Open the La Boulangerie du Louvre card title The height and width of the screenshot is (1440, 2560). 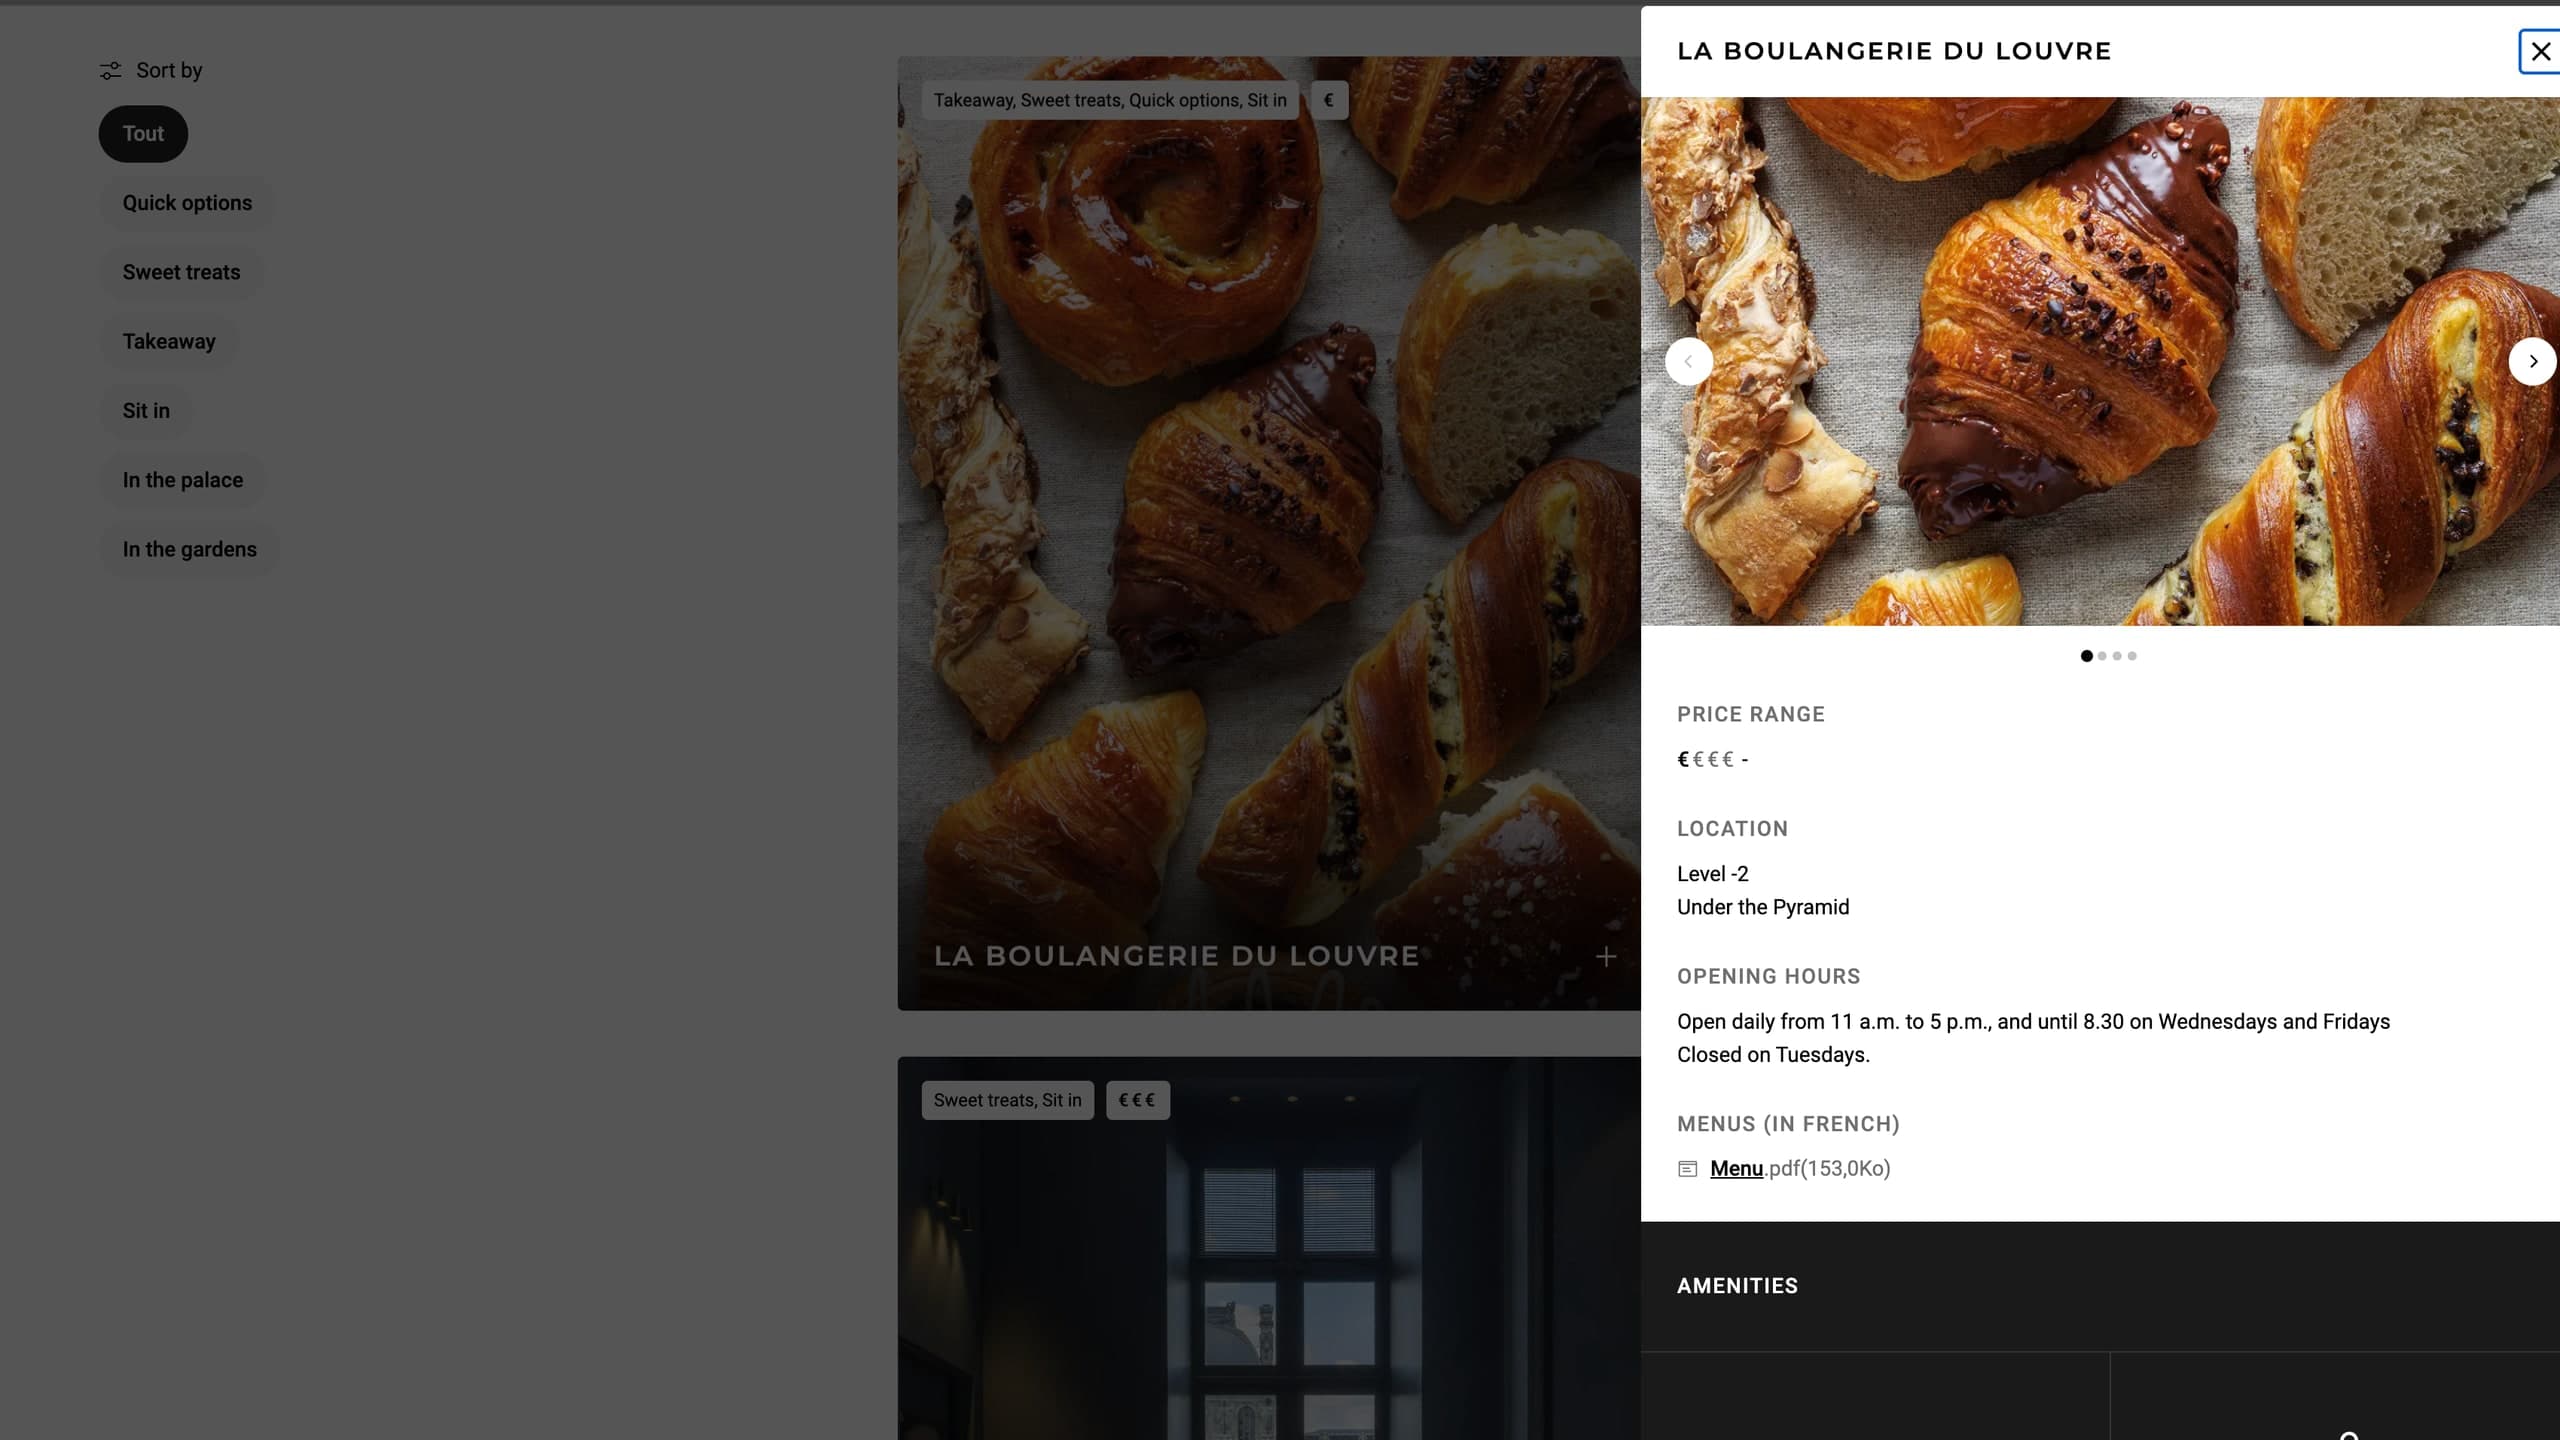(x=1176, y=956)
